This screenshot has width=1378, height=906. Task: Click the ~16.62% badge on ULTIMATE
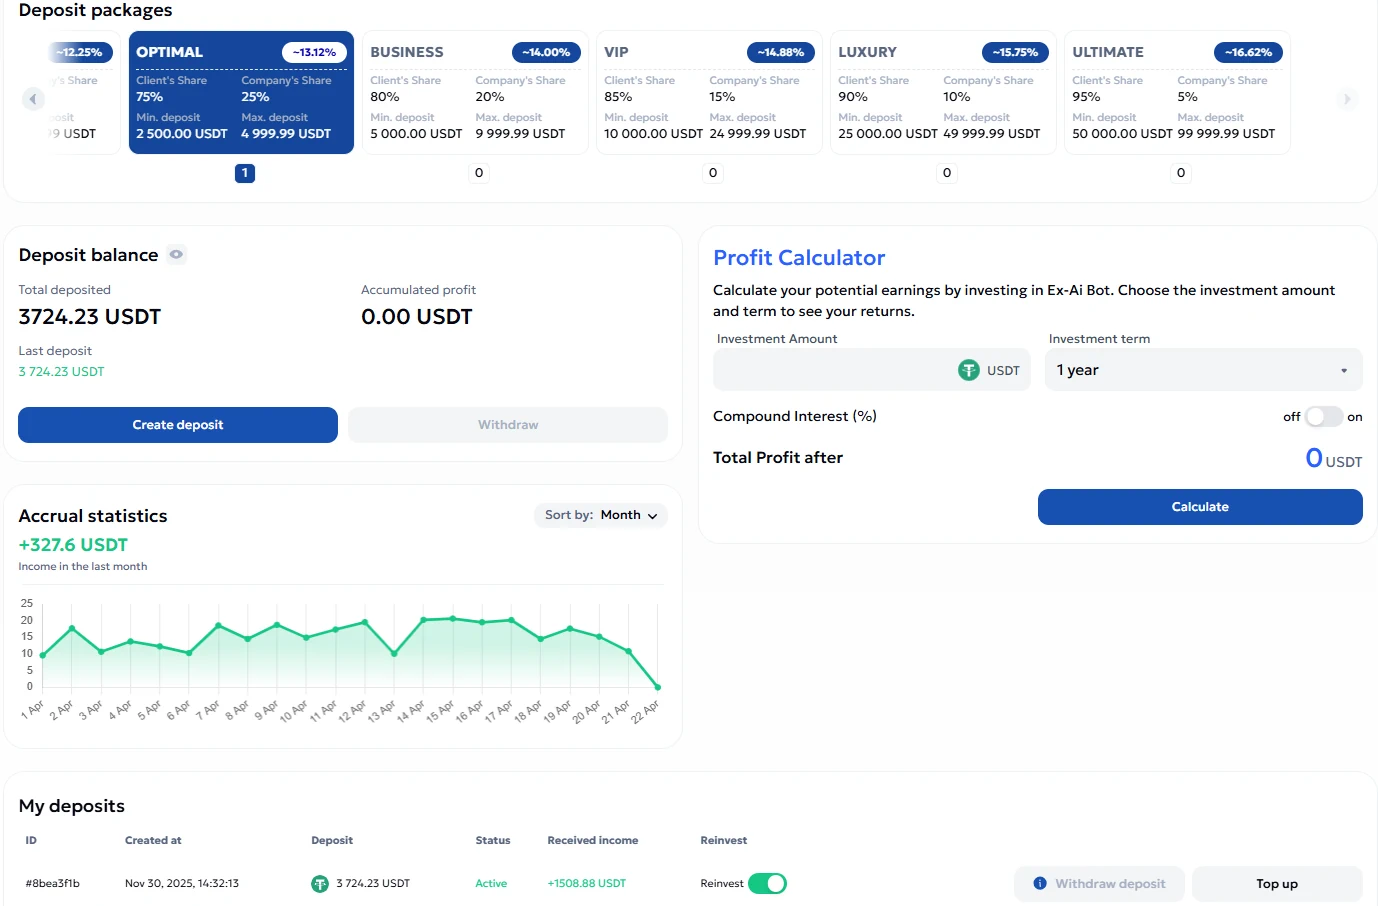tap(1248, 52)
